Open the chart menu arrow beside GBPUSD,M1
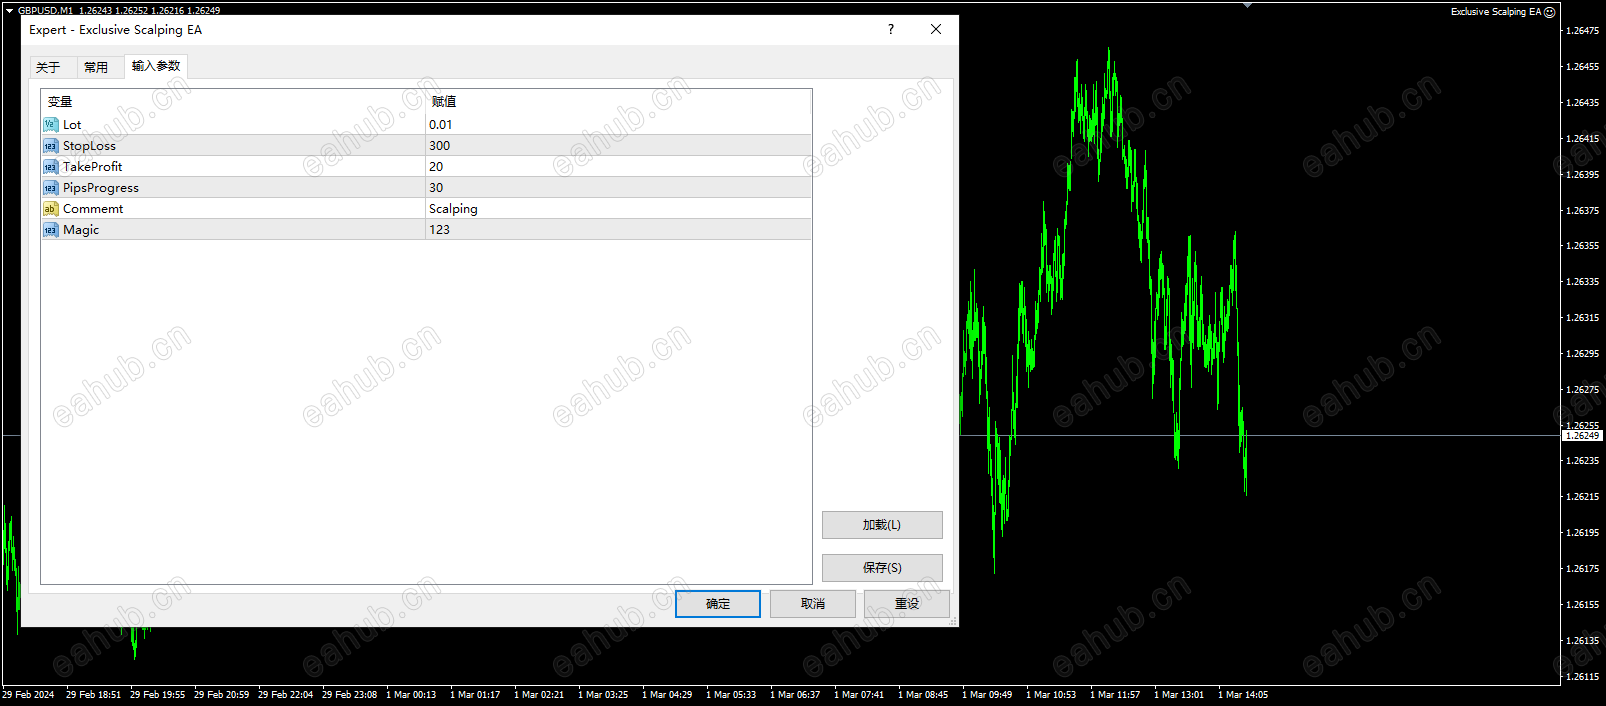The image size is (1606, 706). click(x=9, y=10)
